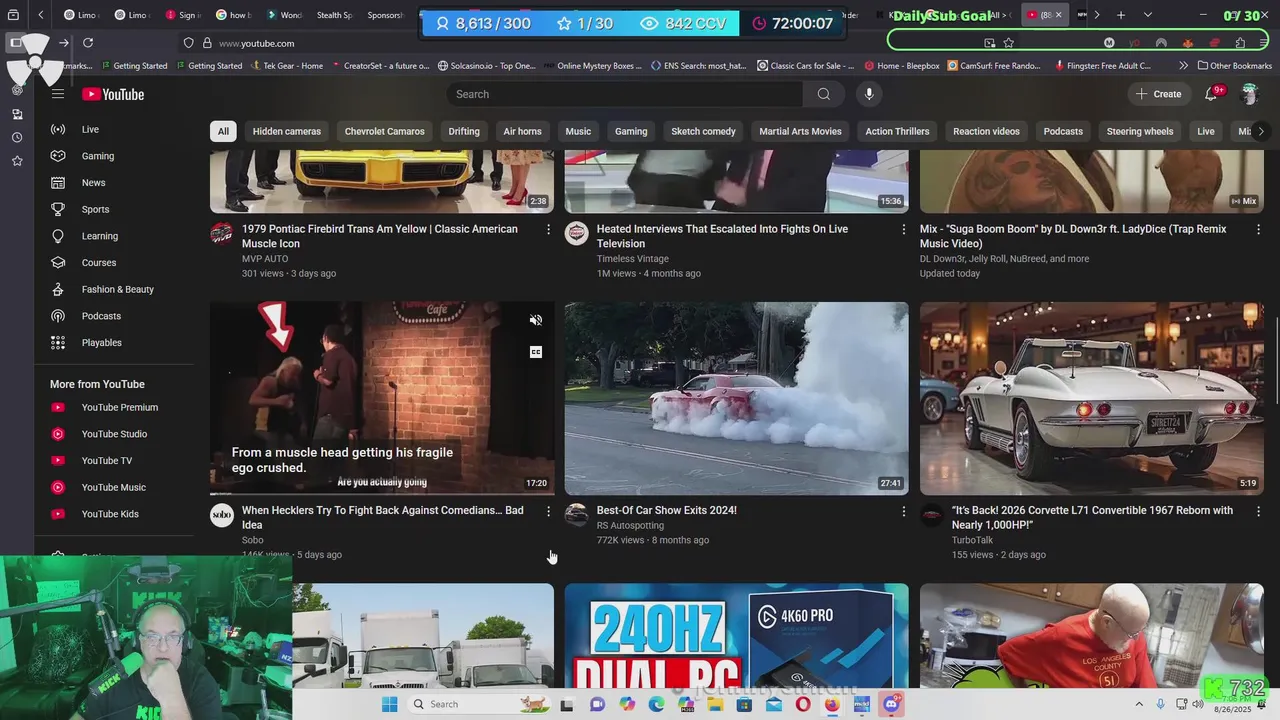The height and width of the screenshot is (720, 1280).
Task: Open options for Corvette L71 video
Action: click(1258, 511)
